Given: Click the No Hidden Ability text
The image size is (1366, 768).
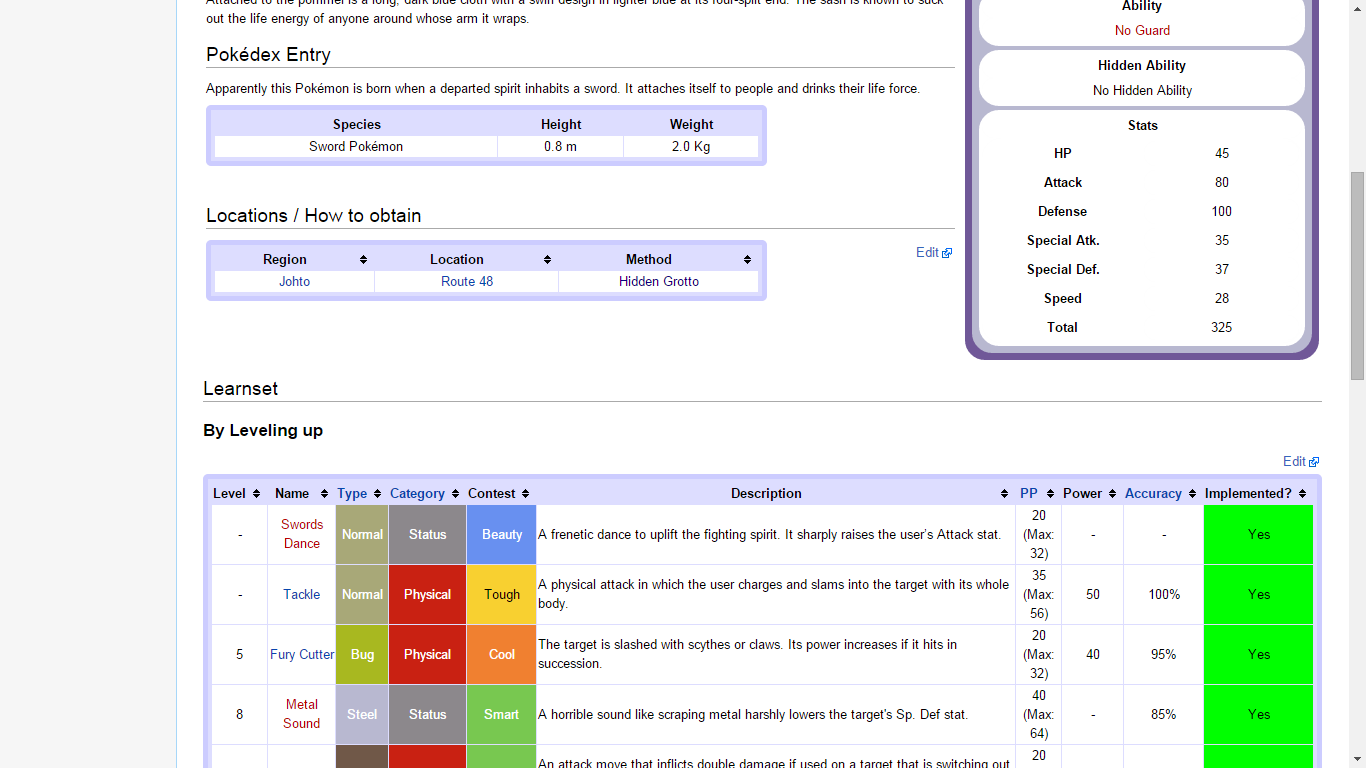Looking at the screenshot, I should coord(1142,91).
